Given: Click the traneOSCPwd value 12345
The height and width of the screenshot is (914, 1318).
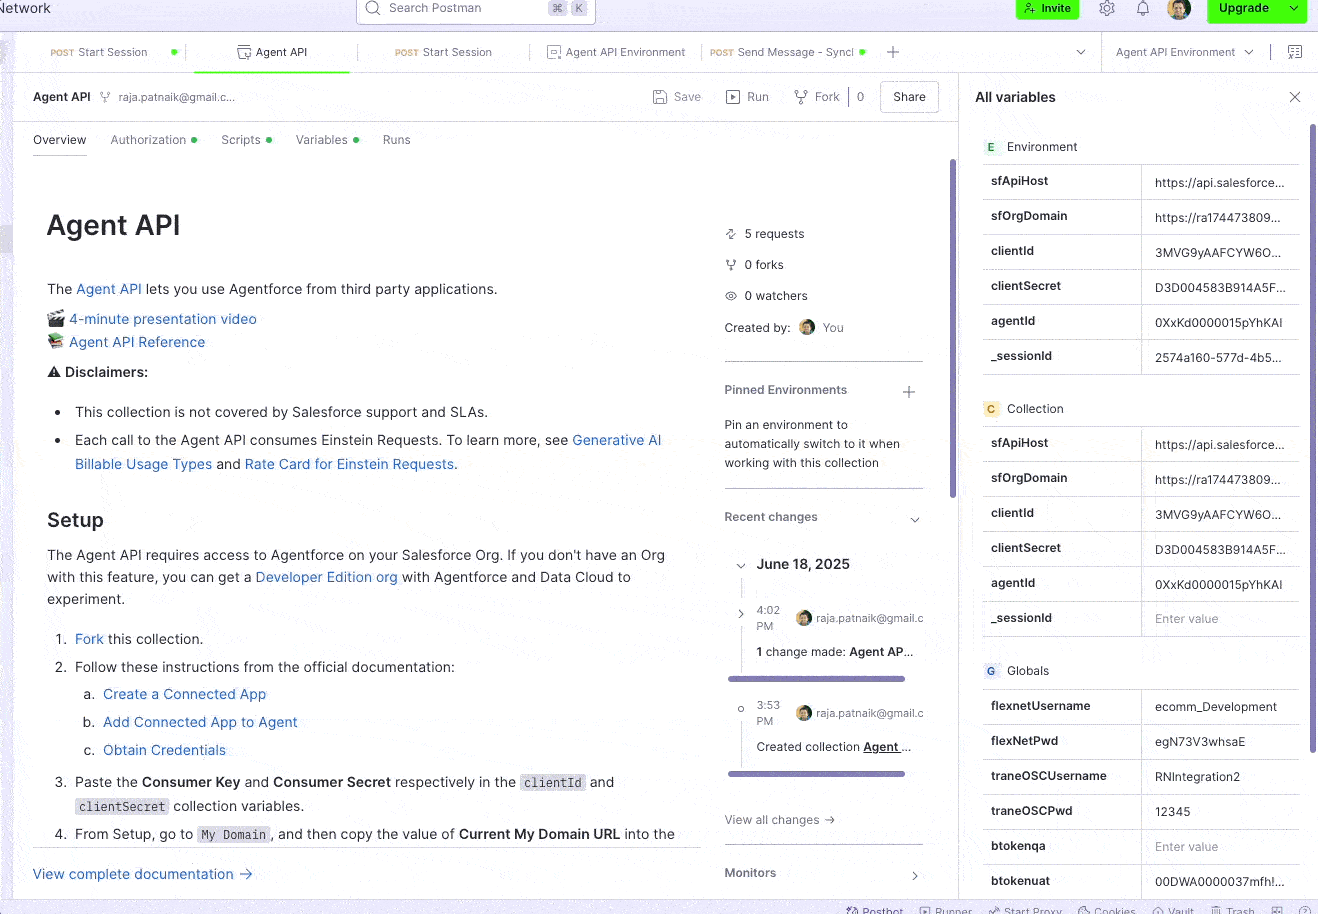Looking at the screenshot, I should (1220, 812).
